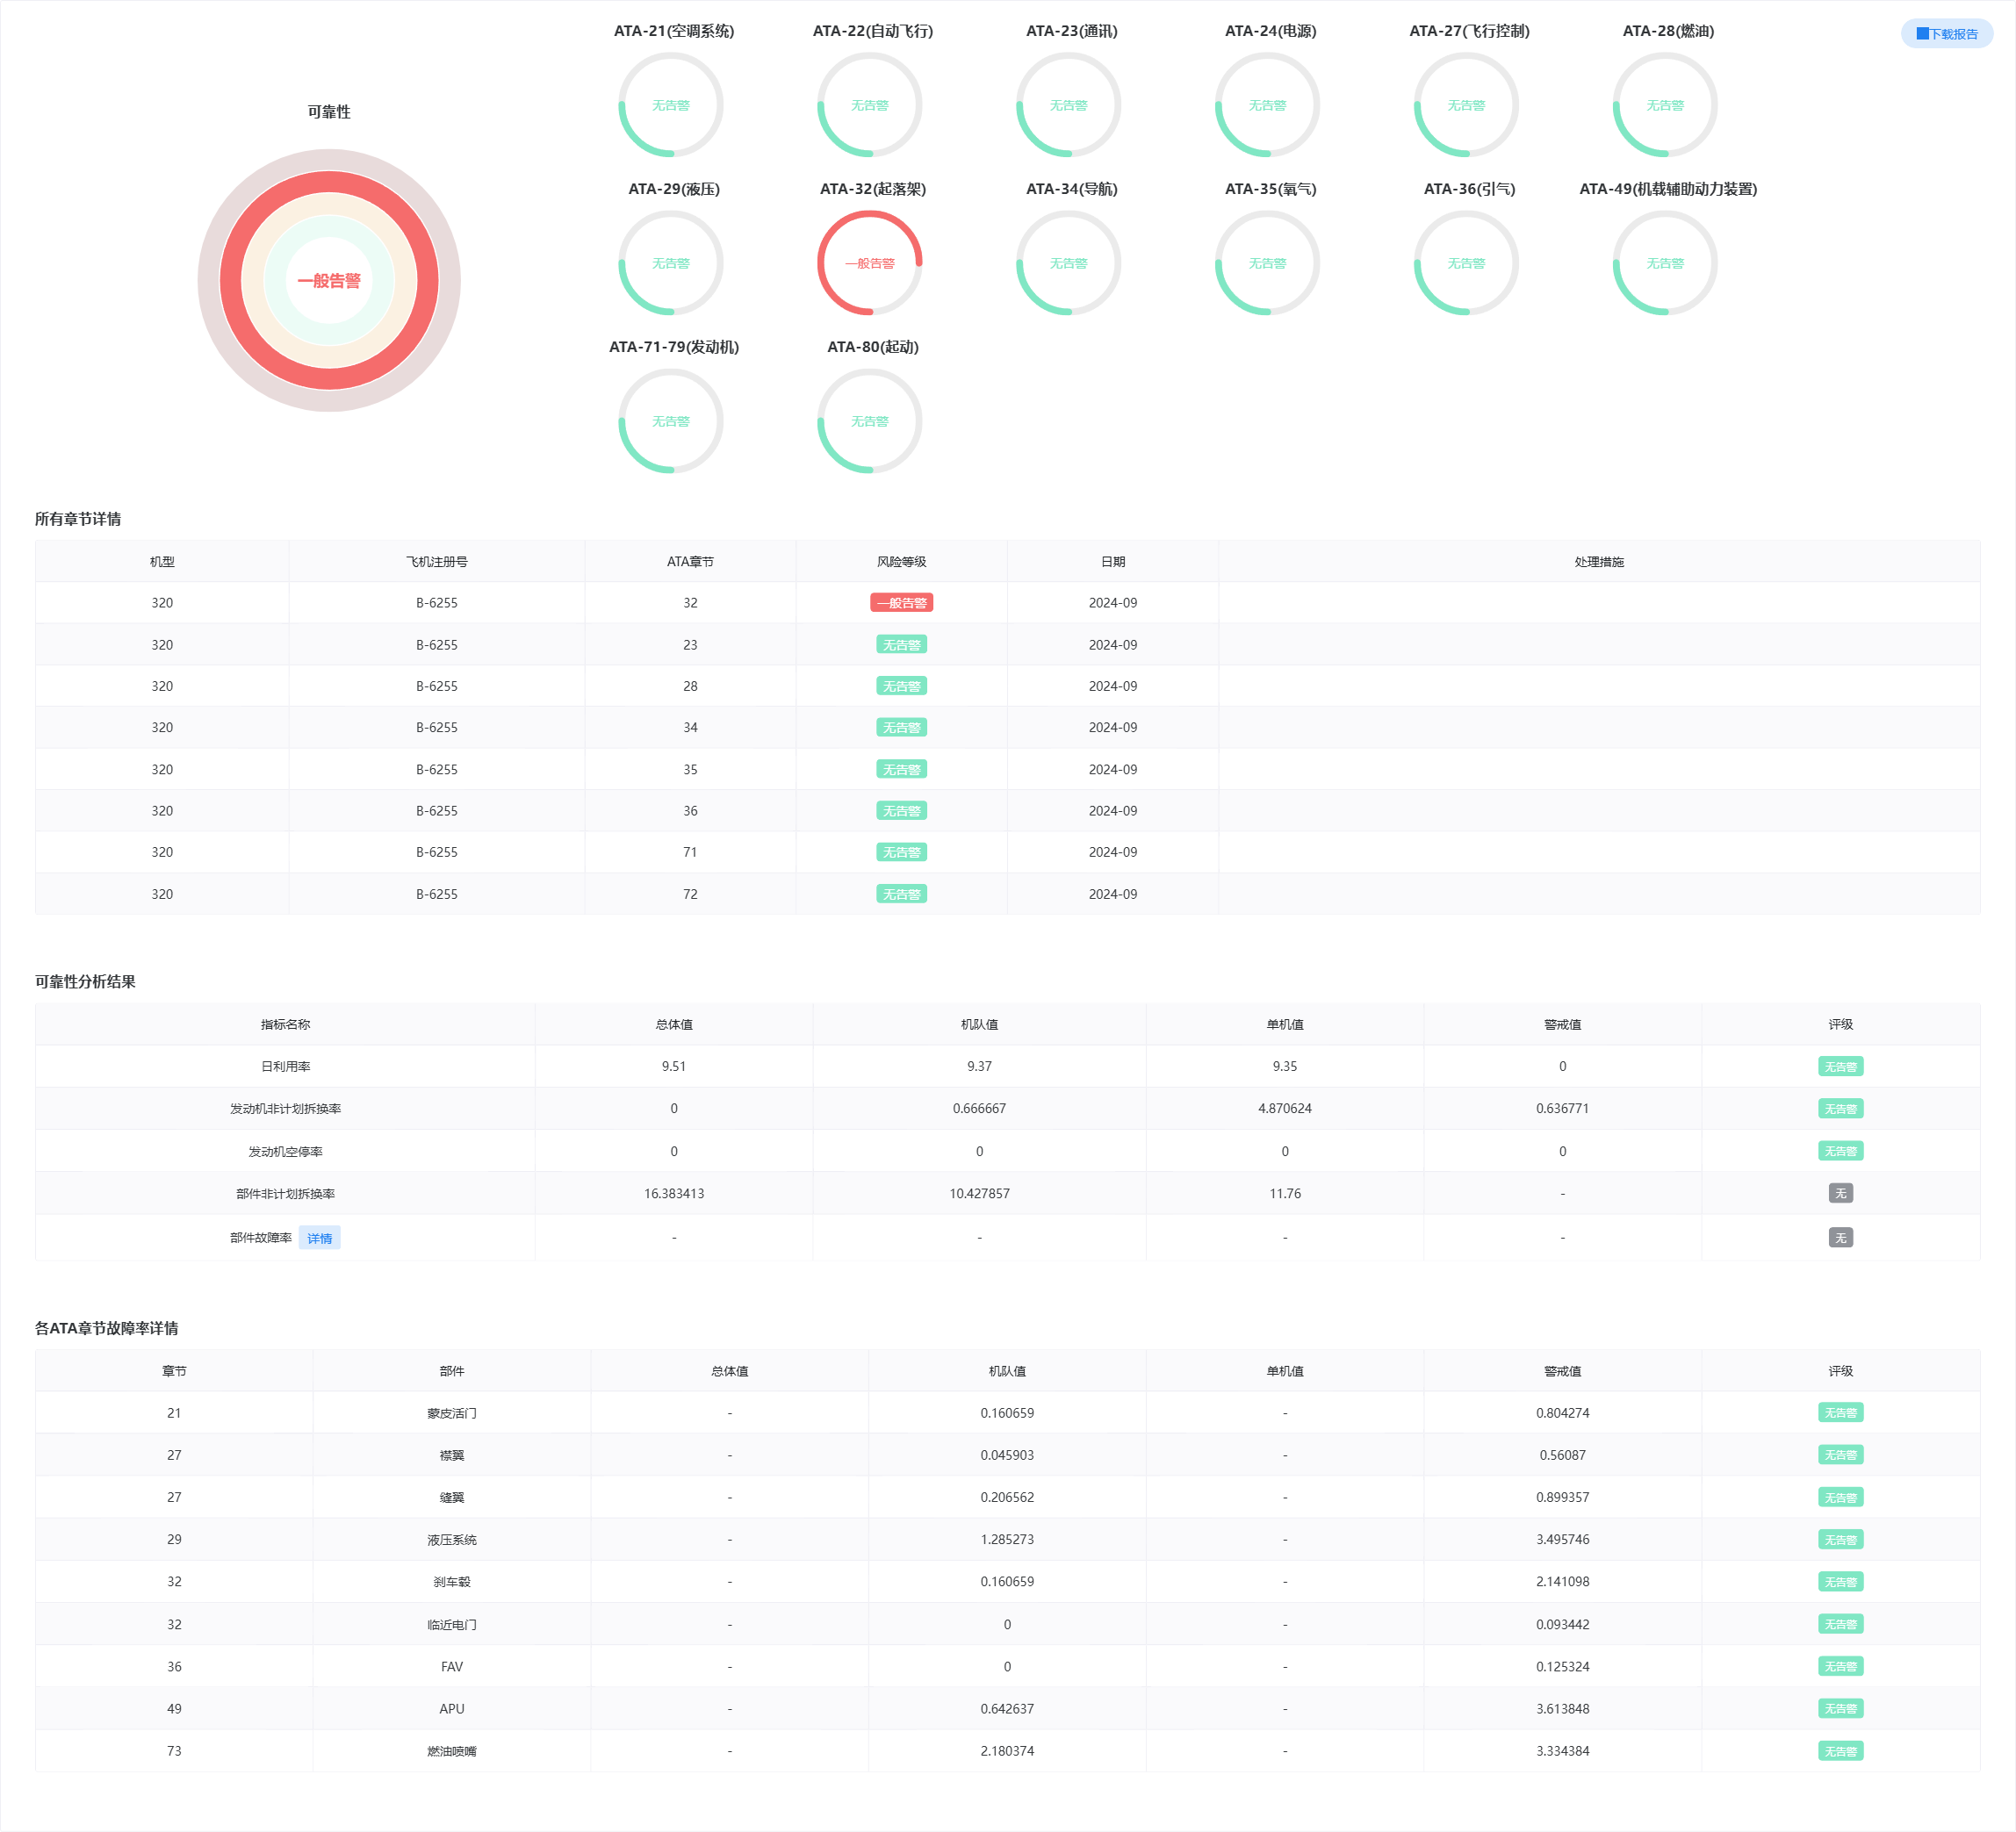Click the gray 无 badge for 部件故障率
Image resolution: width=2016 pixels, height=1832 pixels.
[x=1840, y=1238]
